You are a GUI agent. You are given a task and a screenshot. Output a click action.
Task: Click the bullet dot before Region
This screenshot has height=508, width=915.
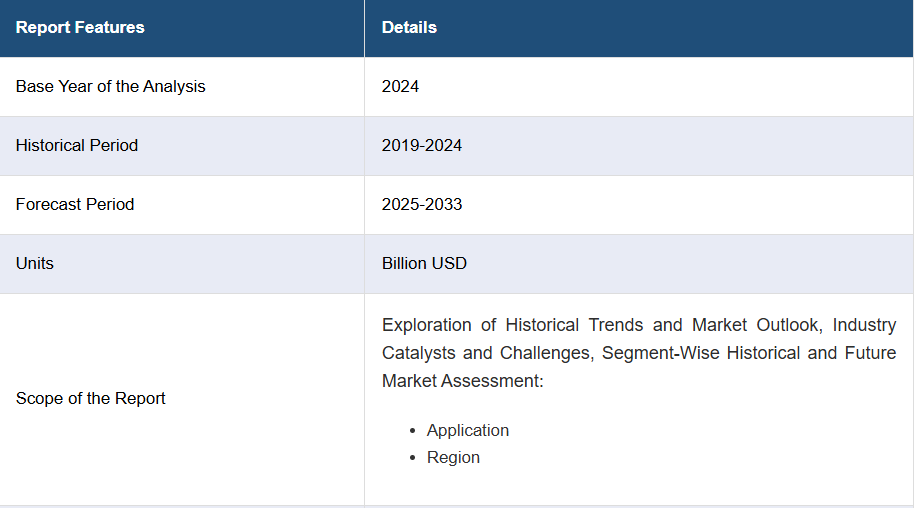pos(413,458)
